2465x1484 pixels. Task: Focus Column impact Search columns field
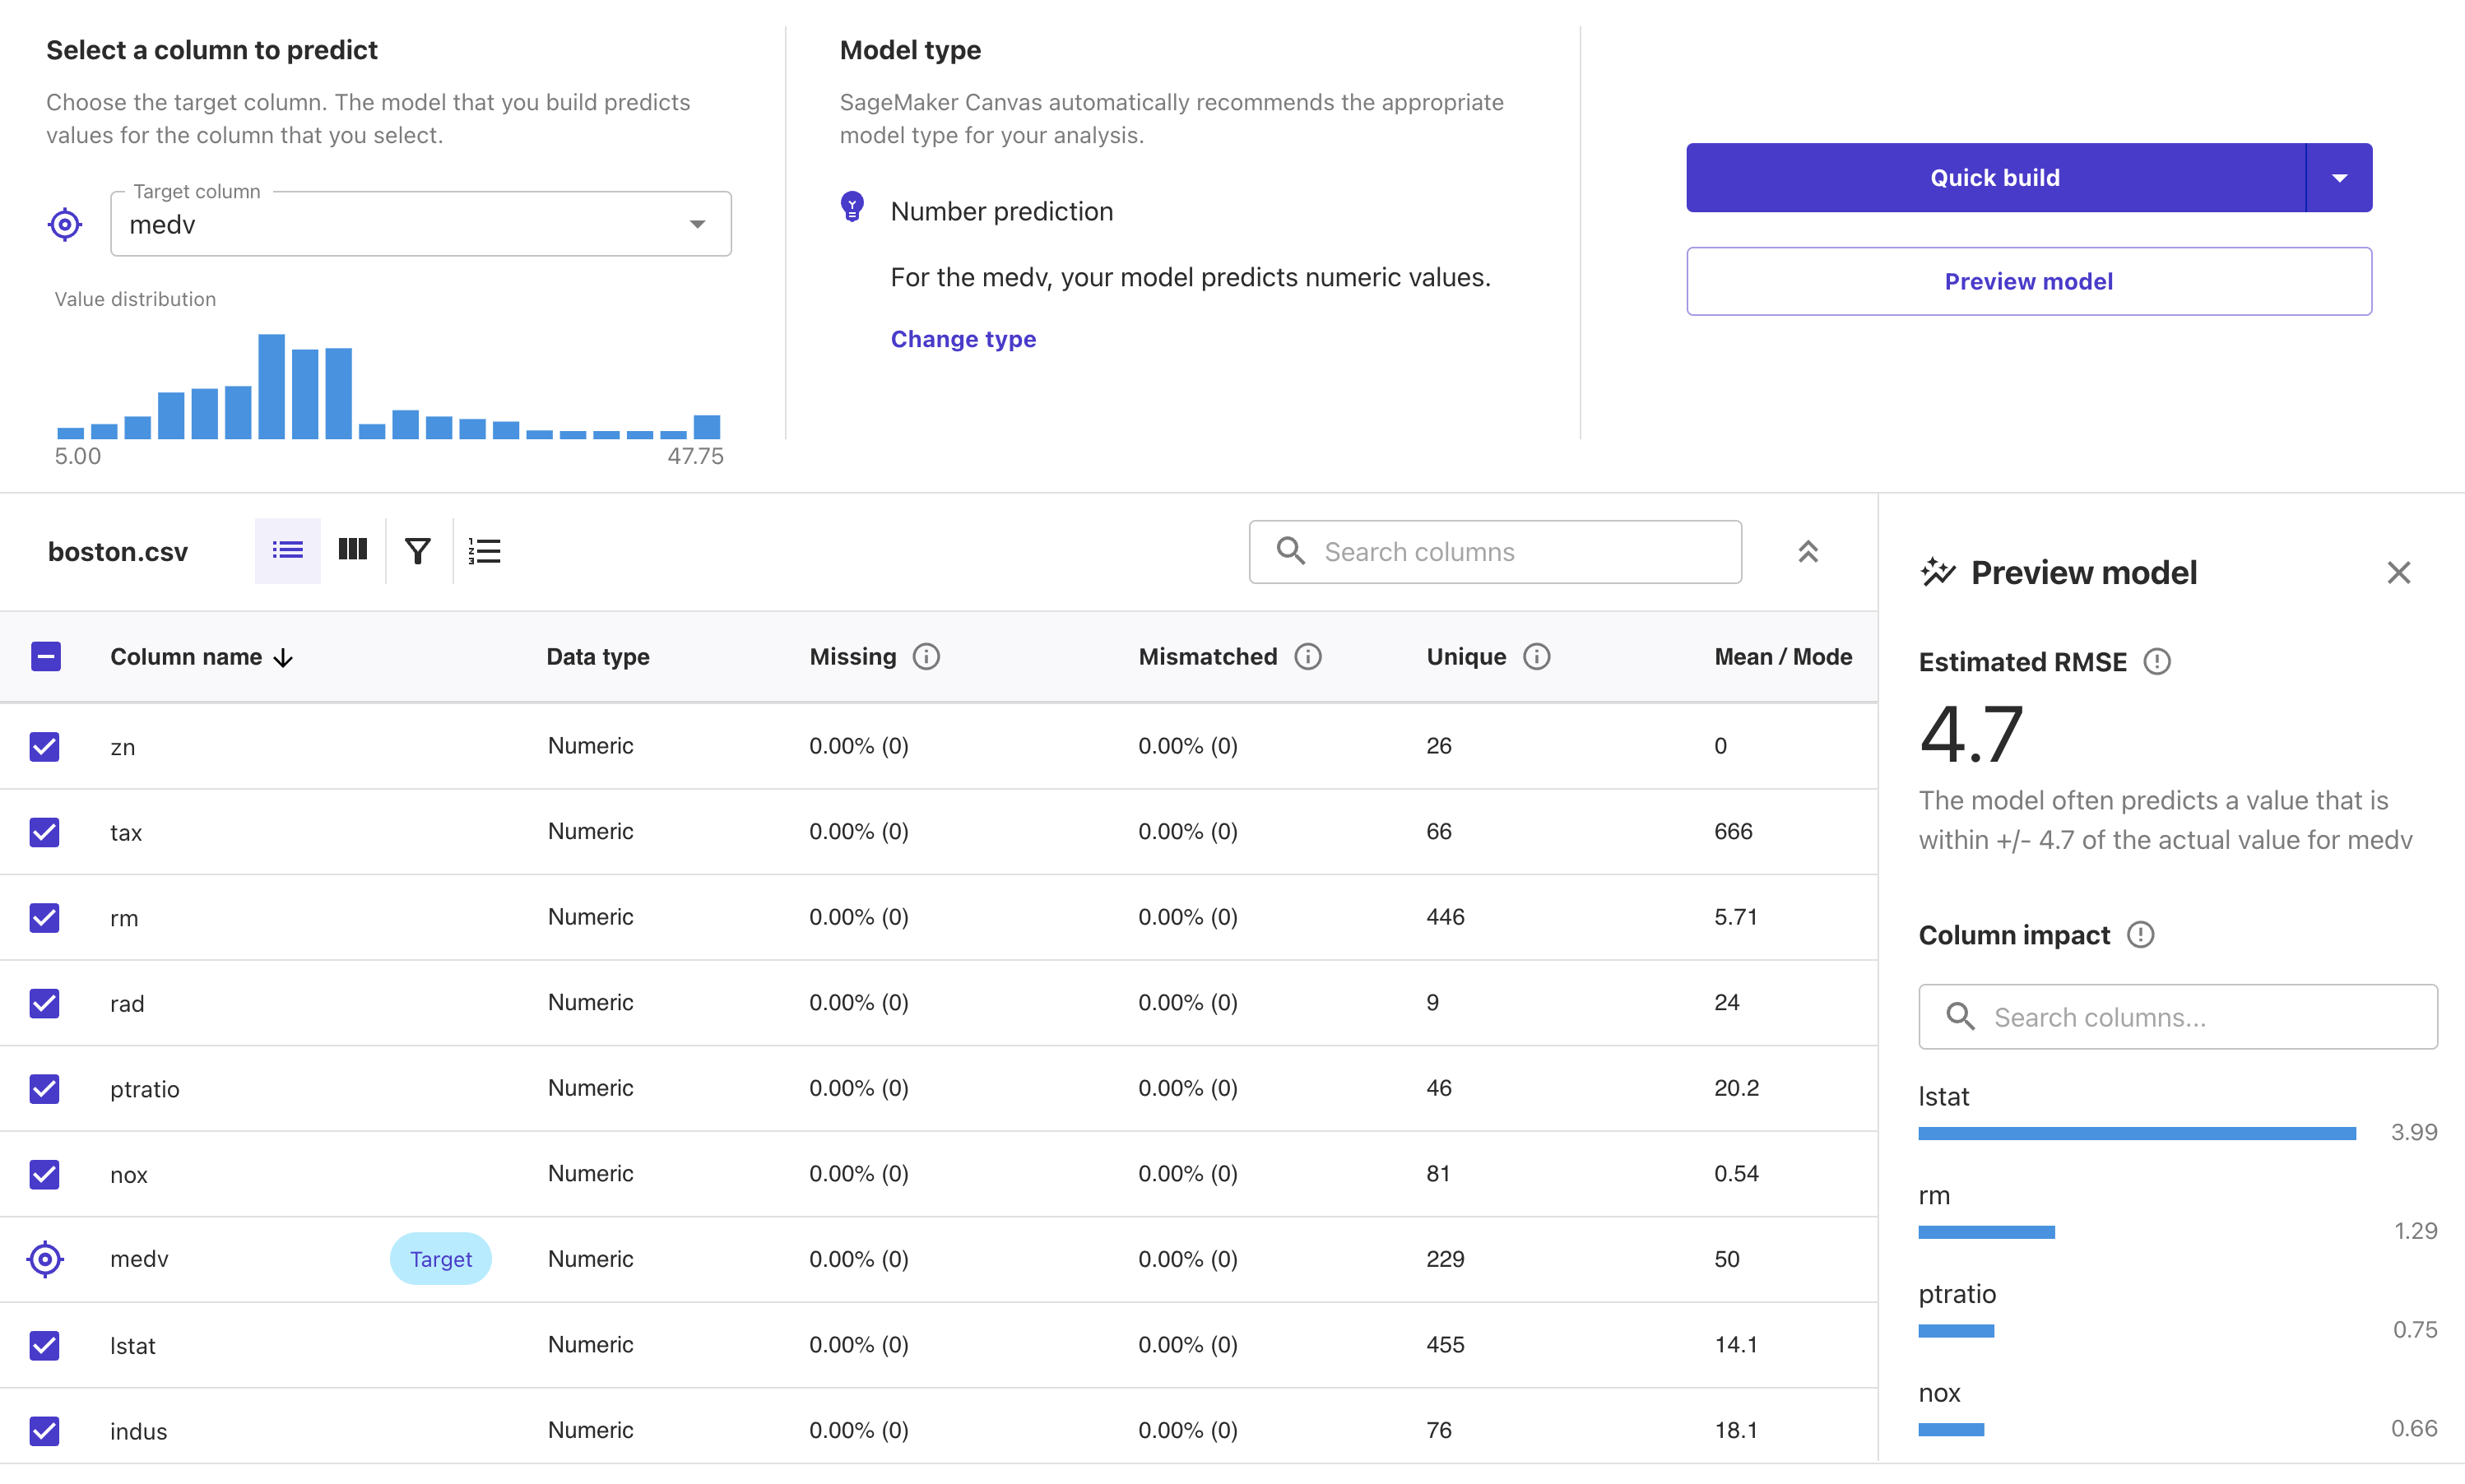tap(2178, 1017)
